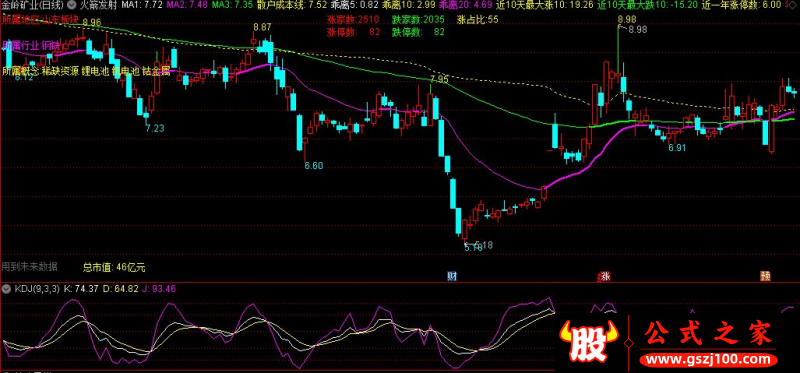800x373 pixels.
Task: Click the 7.23 low price label
Action: (155, 129)
